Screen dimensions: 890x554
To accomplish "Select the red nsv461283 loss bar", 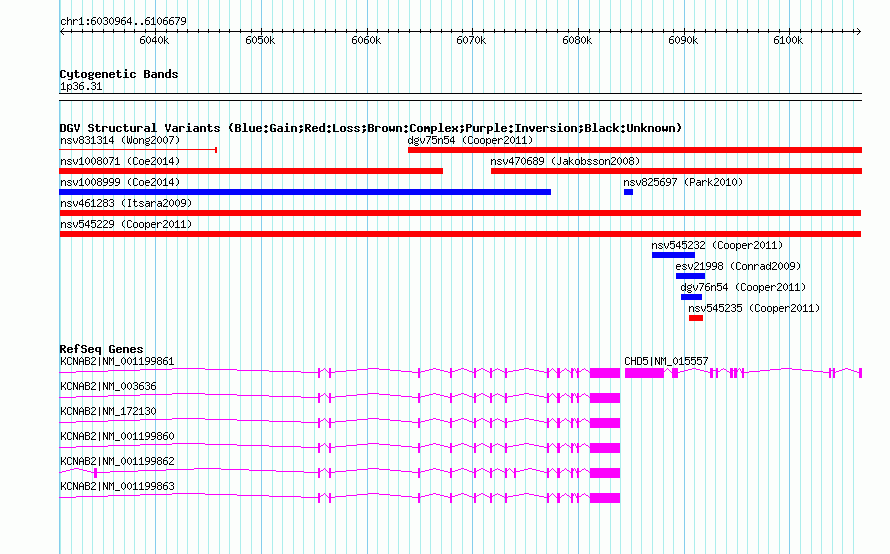I will (x=460, y=213).
